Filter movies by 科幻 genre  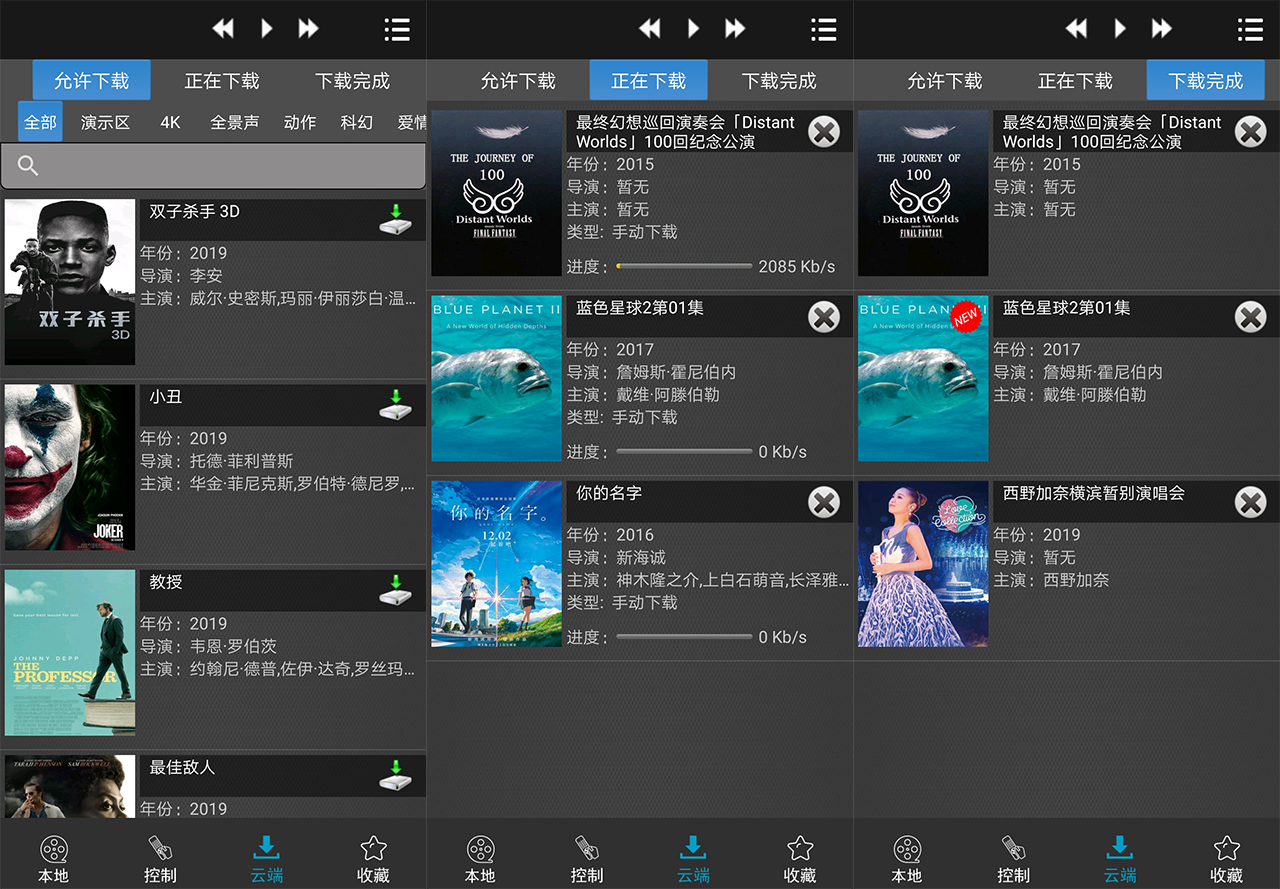tap(356, 122)
